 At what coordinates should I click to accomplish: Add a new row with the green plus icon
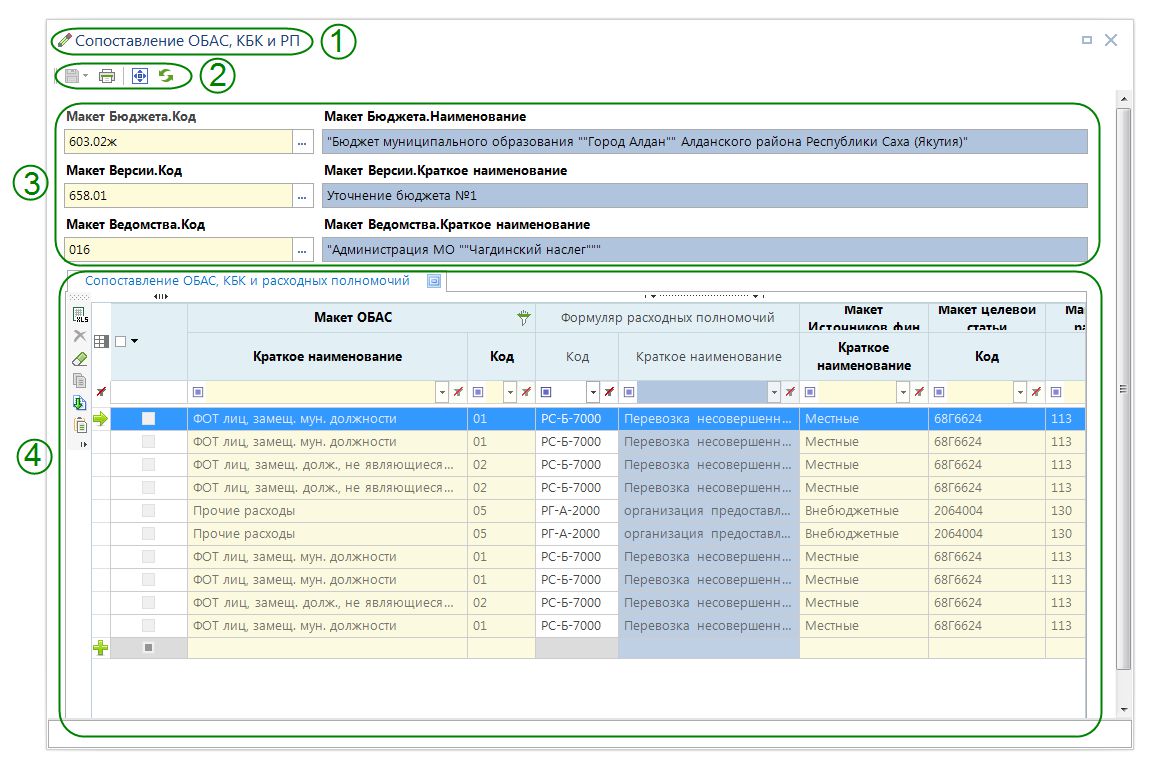click(100, 648)
